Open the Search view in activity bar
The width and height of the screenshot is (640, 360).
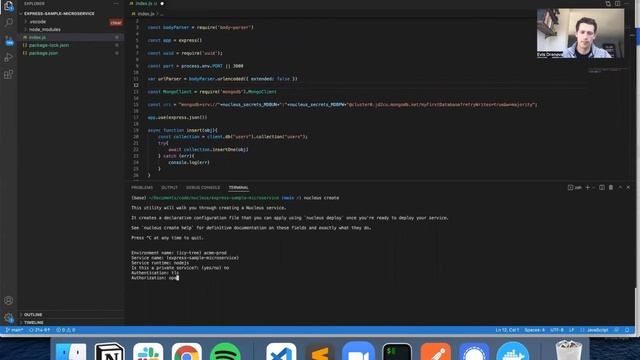8,22
